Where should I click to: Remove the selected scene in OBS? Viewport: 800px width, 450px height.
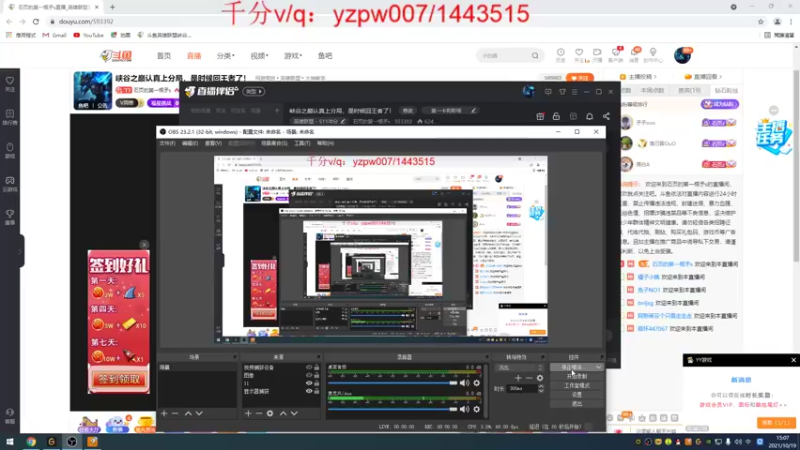pyautogui.click(x=175, y=413)
